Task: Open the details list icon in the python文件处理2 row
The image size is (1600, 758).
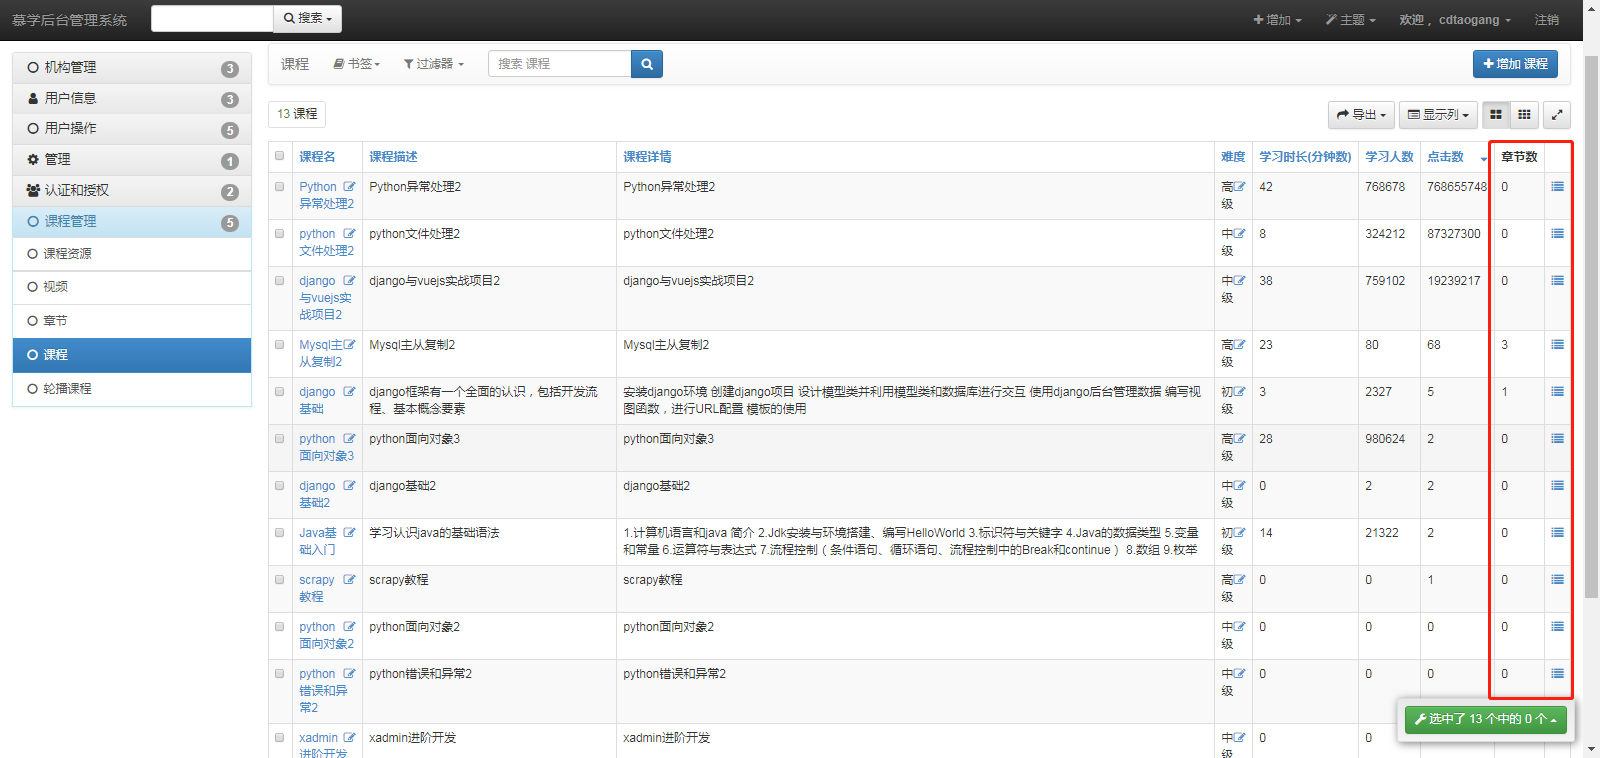Action: click(x=1557, y=234)
